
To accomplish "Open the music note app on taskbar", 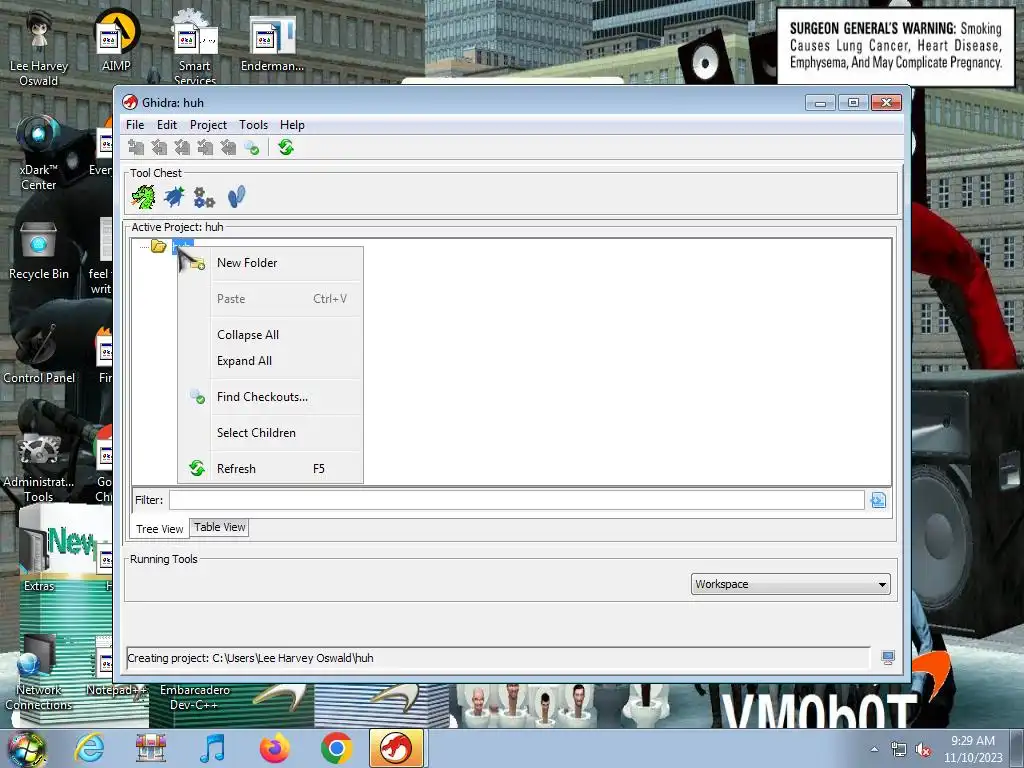I will (x=213, y=748).
